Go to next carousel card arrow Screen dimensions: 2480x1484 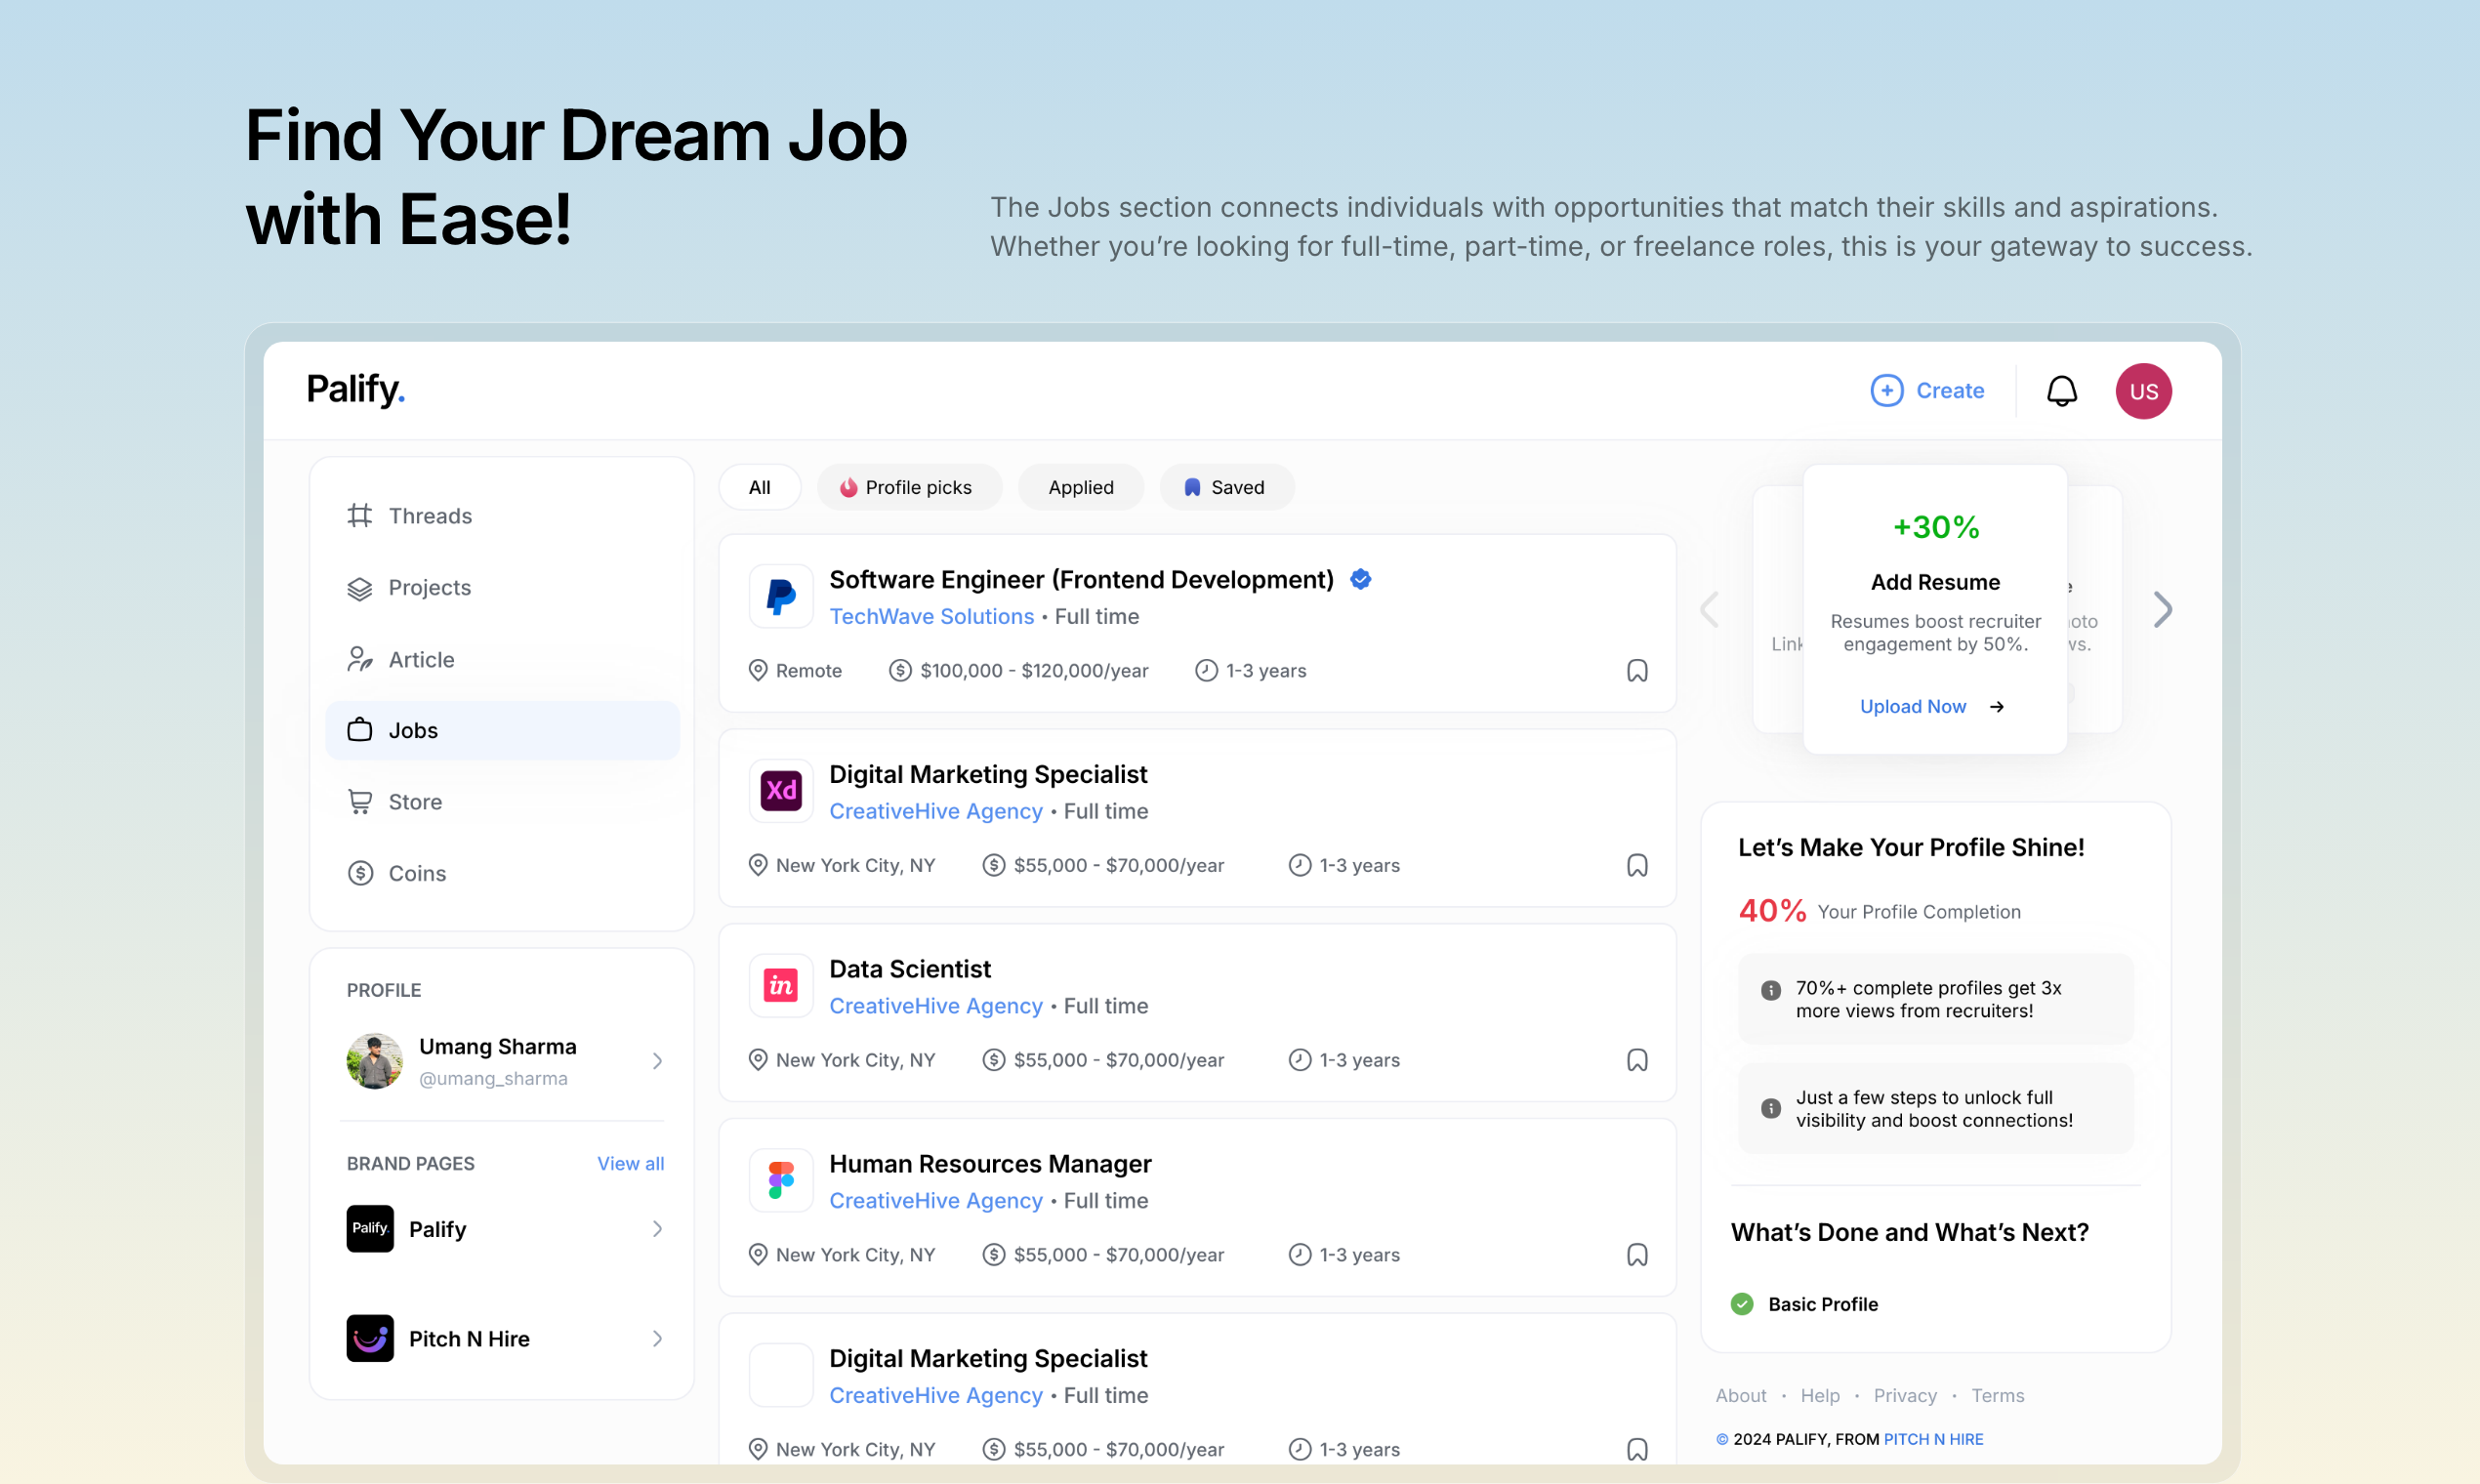2162,610
